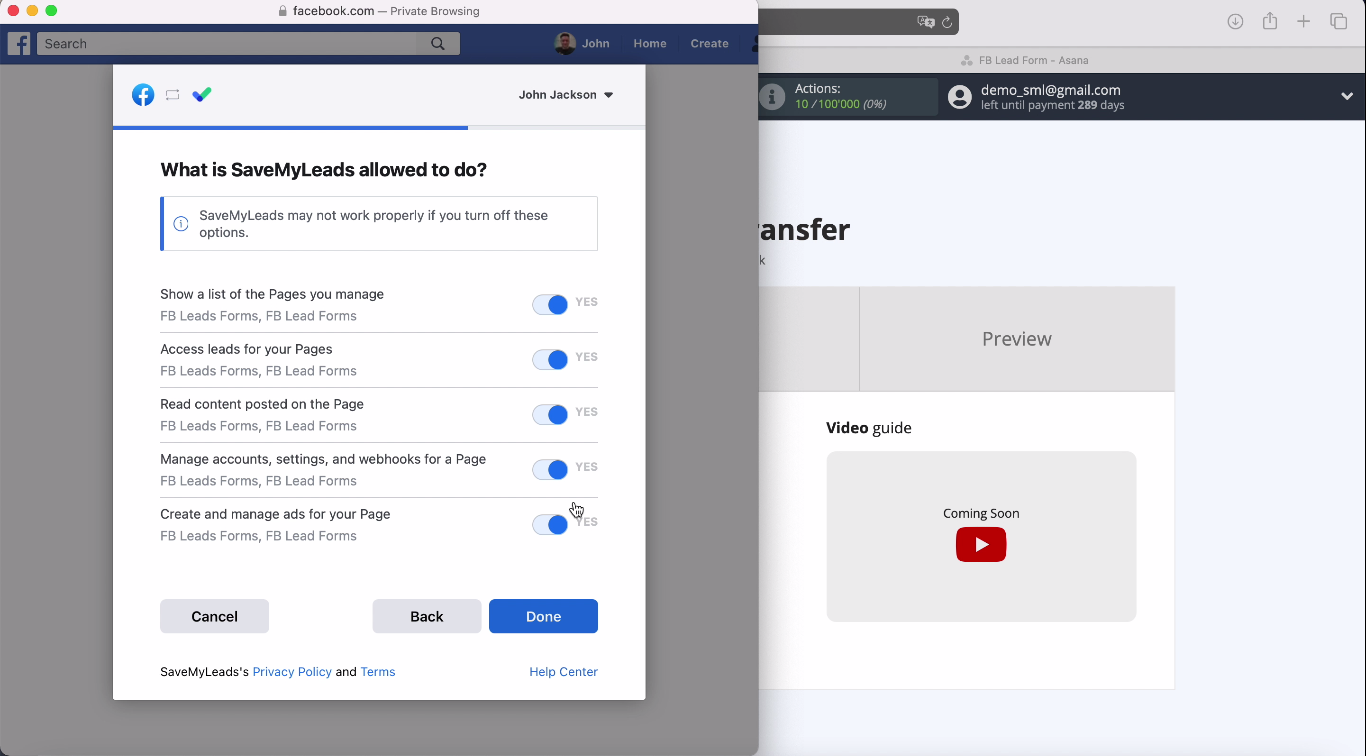This screenshot has height=756, width=1366.
Task: Click the show tab overview icon
Action: point(1338,22)
